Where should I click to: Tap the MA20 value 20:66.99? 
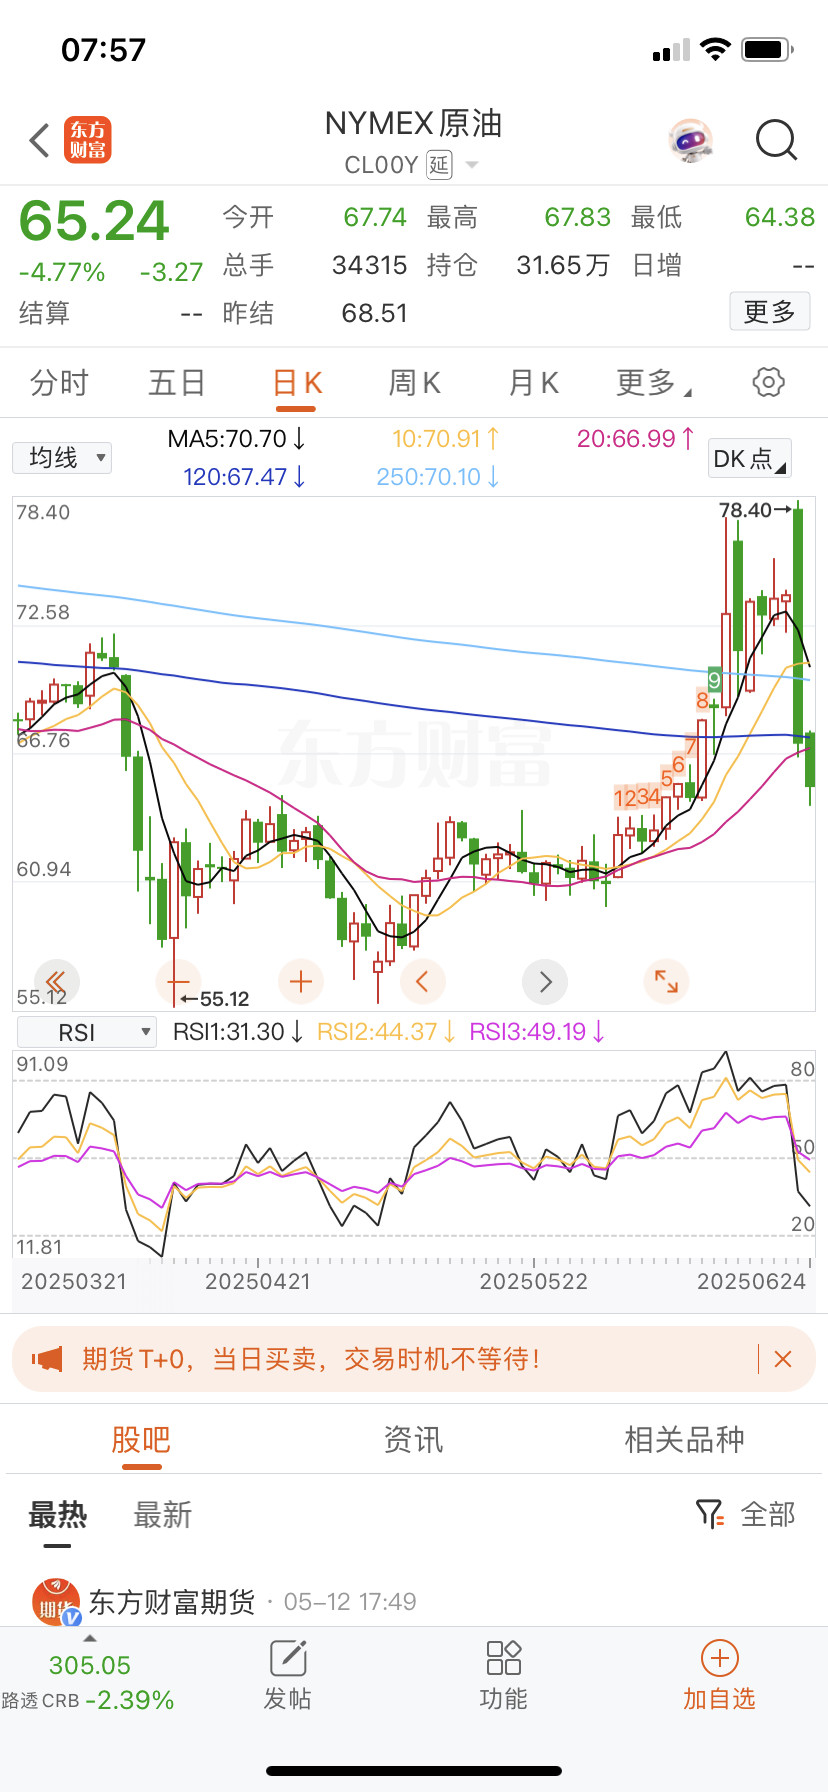click(635, 439)
